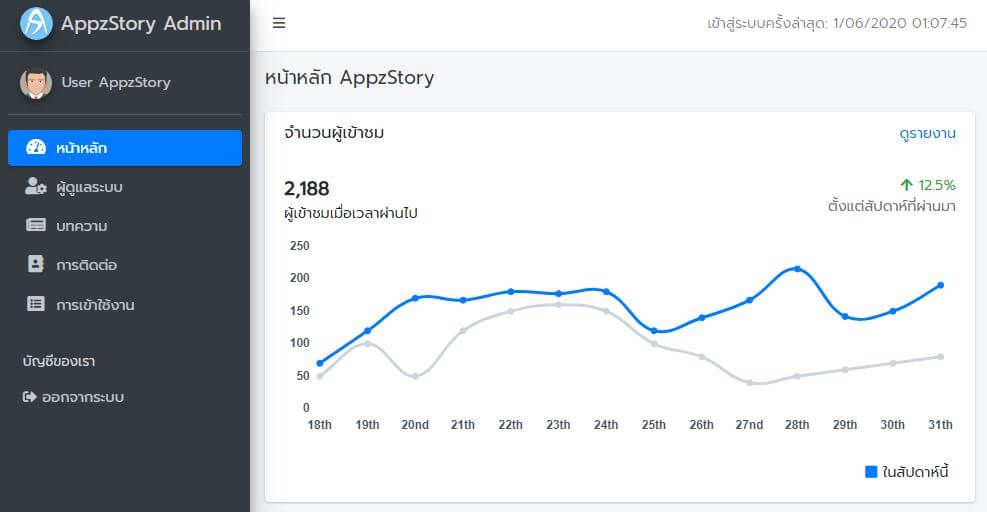Click the user avatar picture
Viewport: 987px width, 512px height.
coord(36,83)
